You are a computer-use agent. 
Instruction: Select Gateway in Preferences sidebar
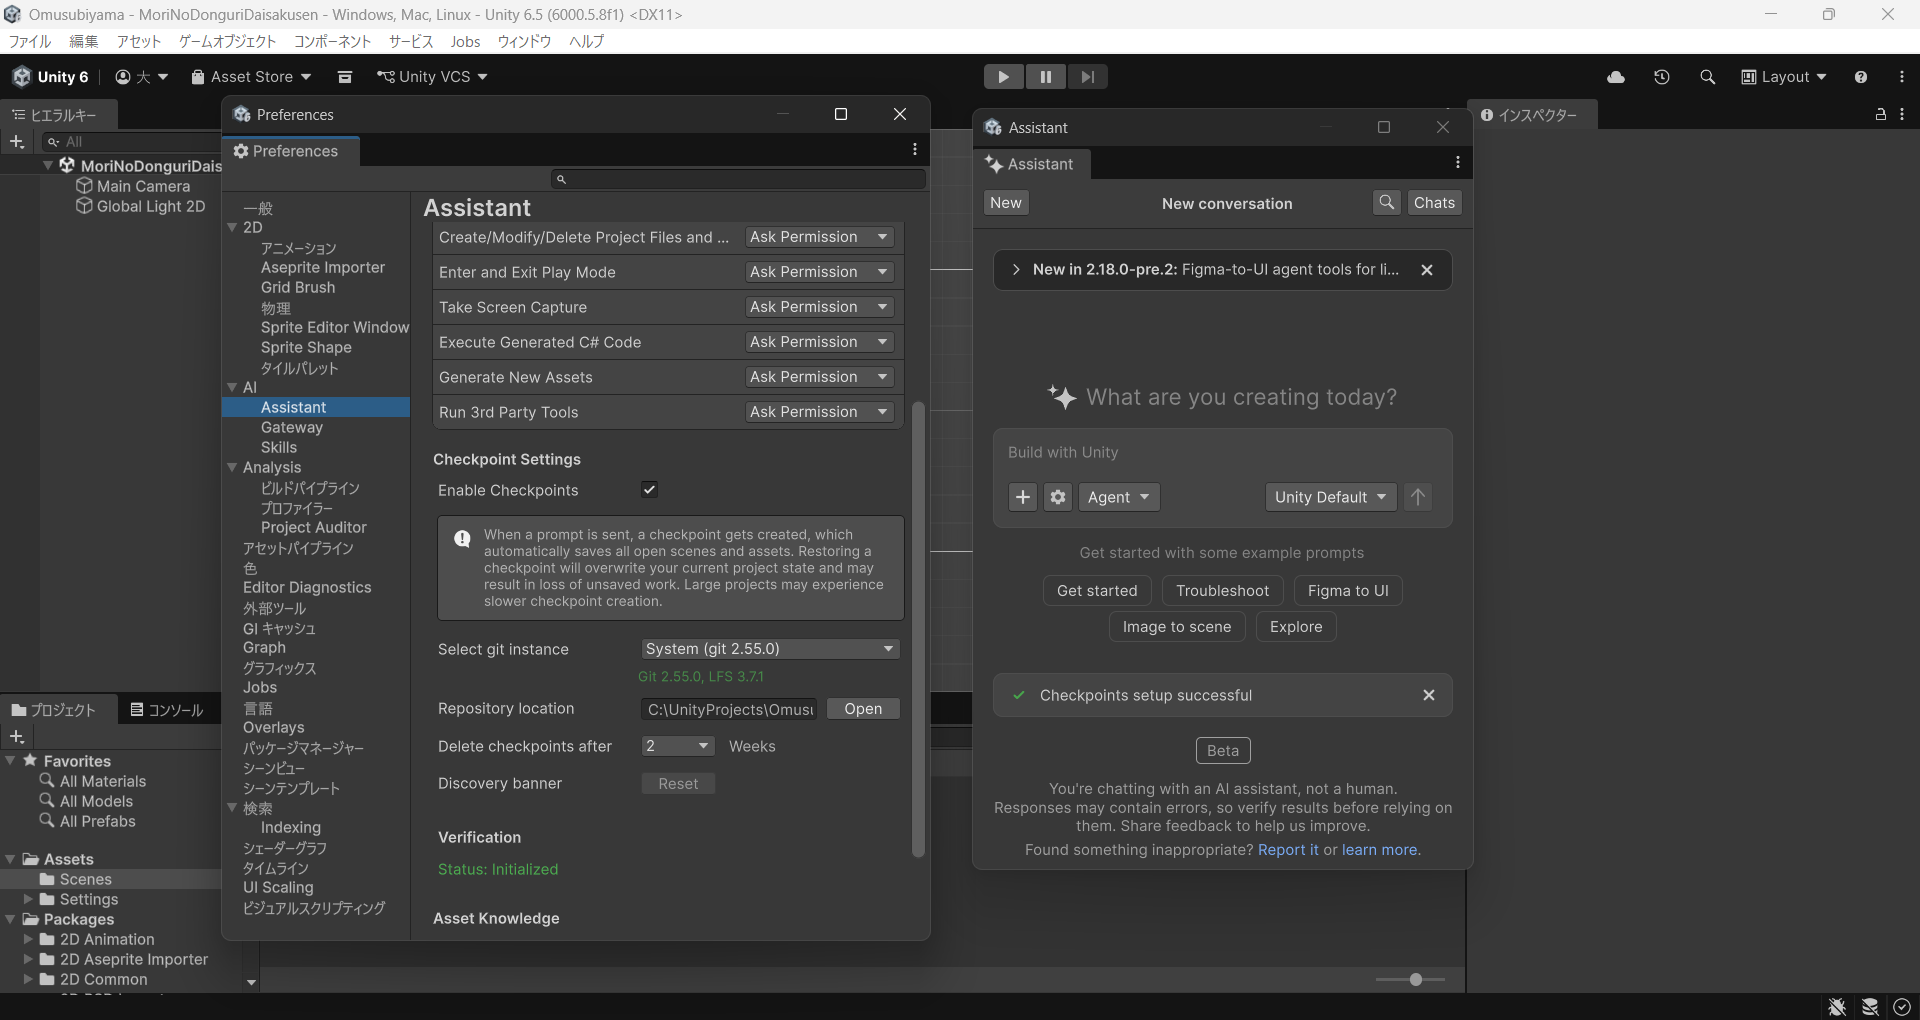pyautogui.click(x=292, y=427)
